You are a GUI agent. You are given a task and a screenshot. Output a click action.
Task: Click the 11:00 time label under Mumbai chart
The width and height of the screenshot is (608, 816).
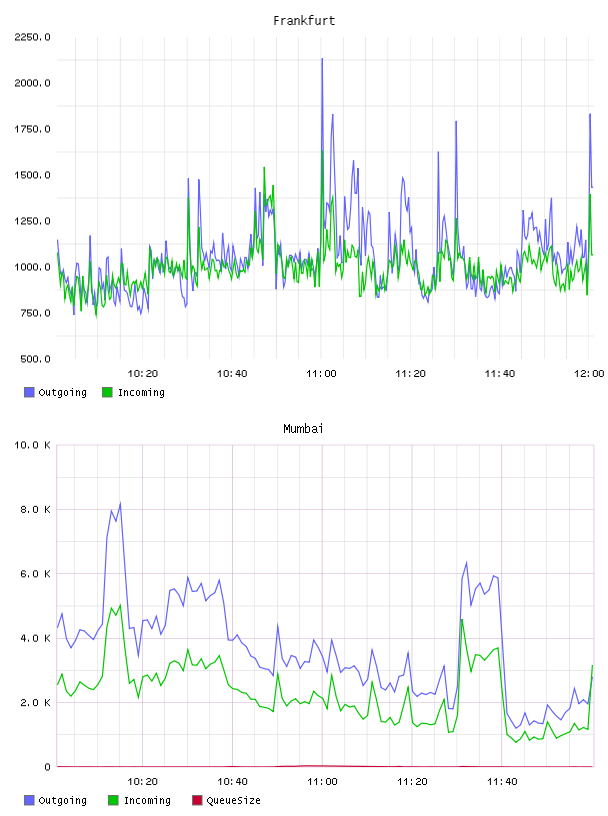click(x=323, y=782)
